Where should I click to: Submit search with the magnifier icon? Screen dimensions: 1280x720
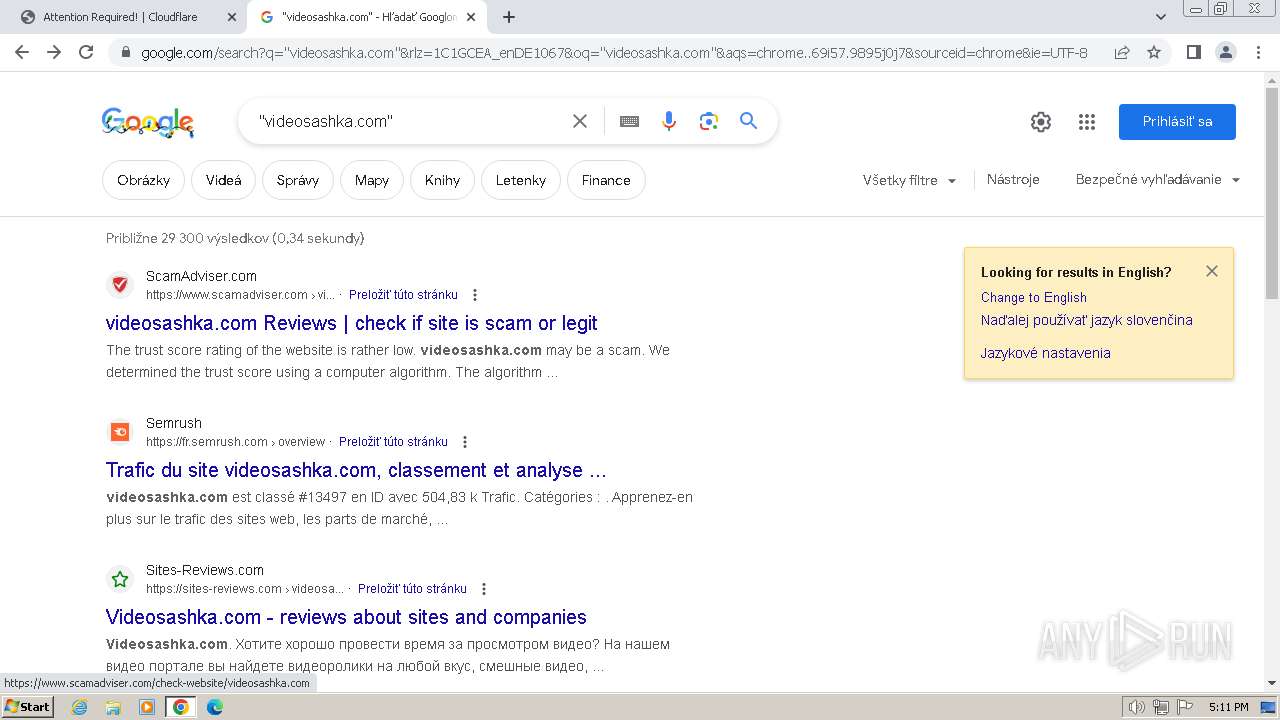point(748,121)
